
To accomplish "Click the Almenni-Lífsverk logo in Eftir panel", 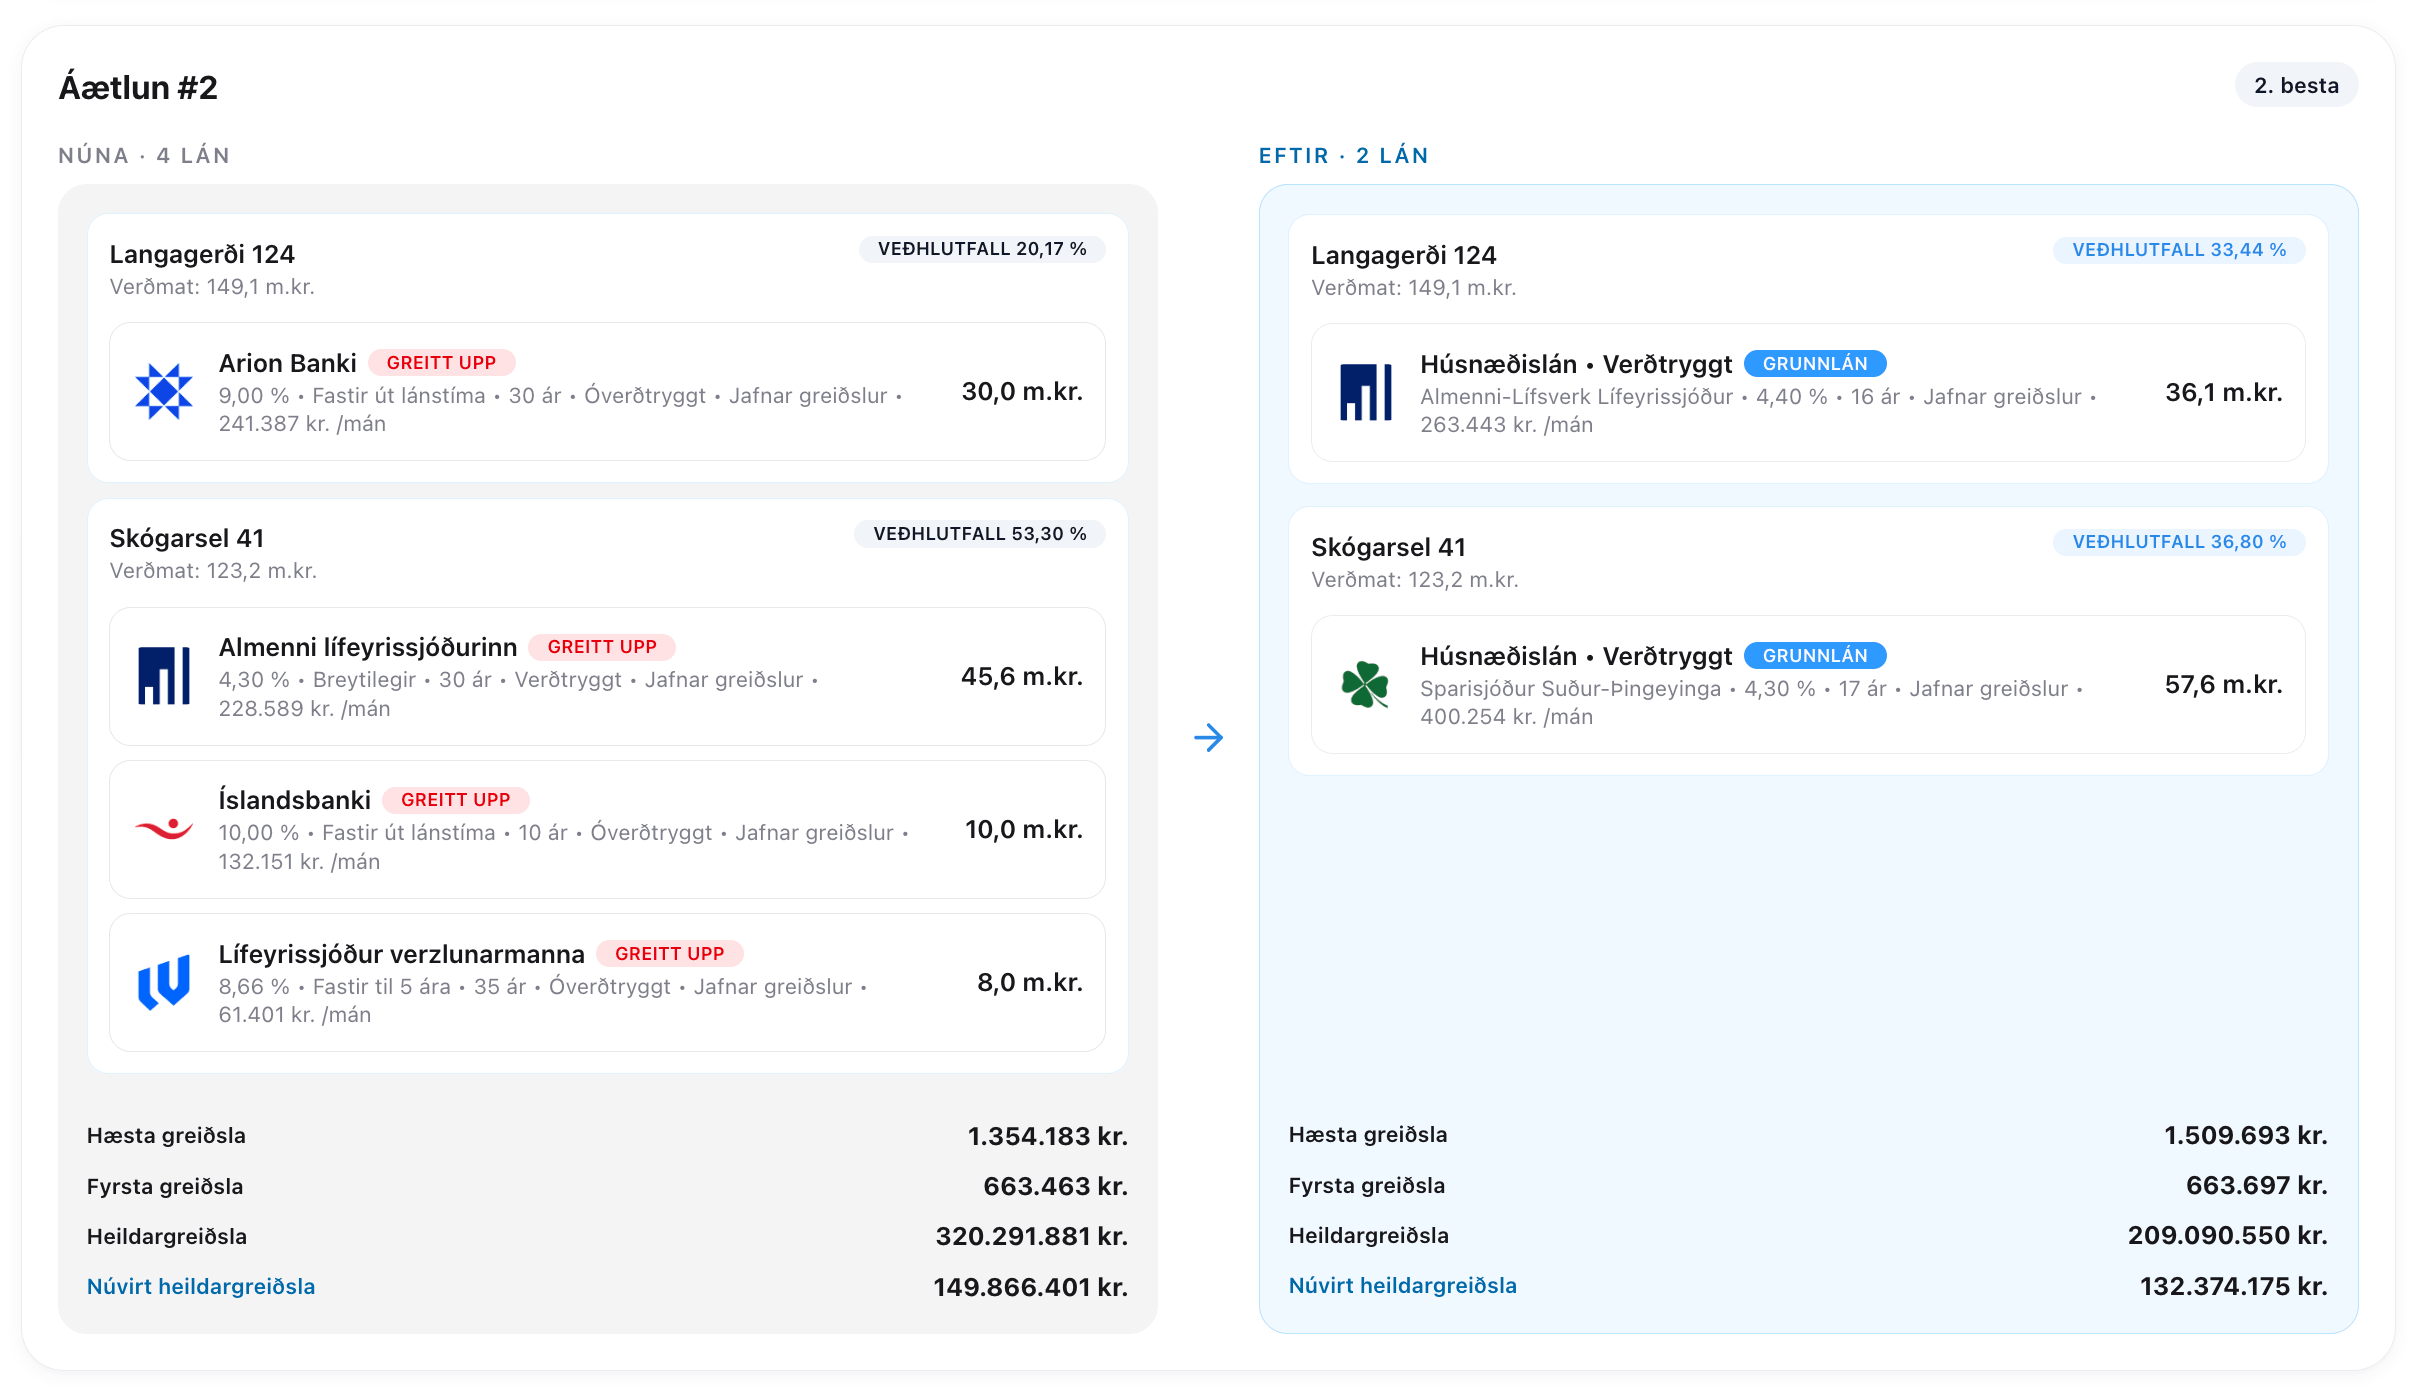I will click(1366, 392).
